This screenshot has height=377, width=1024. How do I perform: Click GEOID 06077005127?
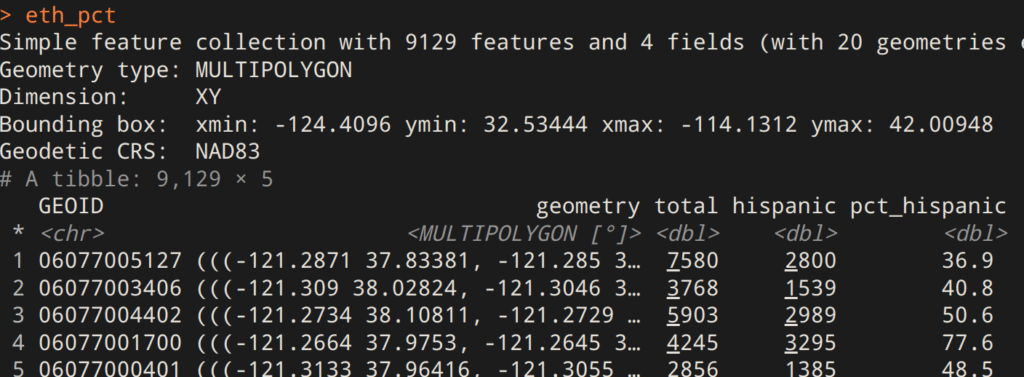pos(110,261)
